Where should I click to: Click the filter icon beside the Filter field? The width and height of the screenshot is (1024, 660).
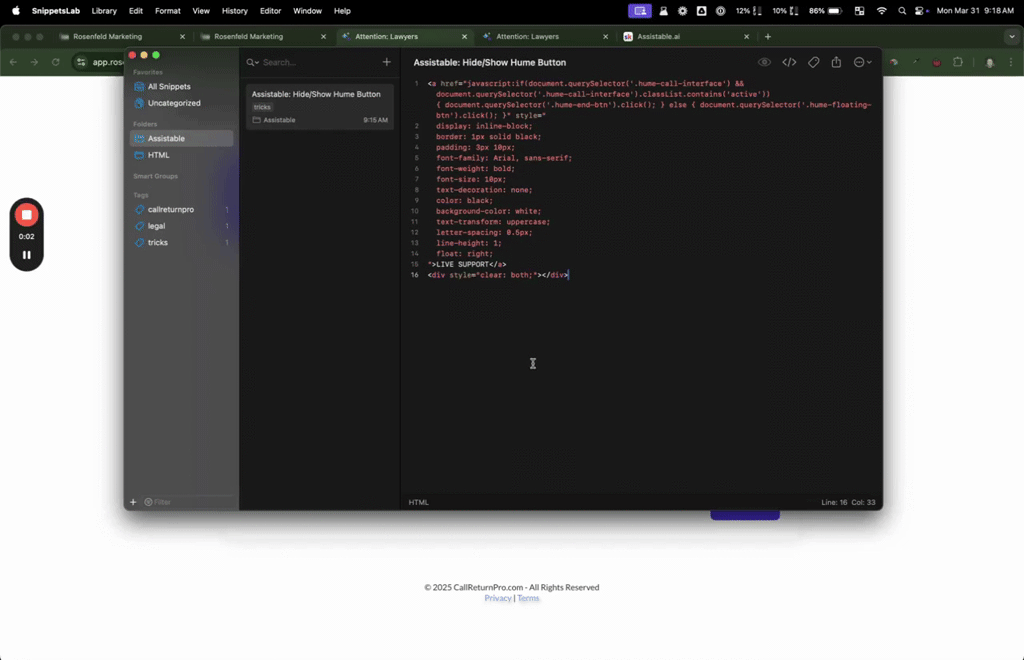pos(148,501)
